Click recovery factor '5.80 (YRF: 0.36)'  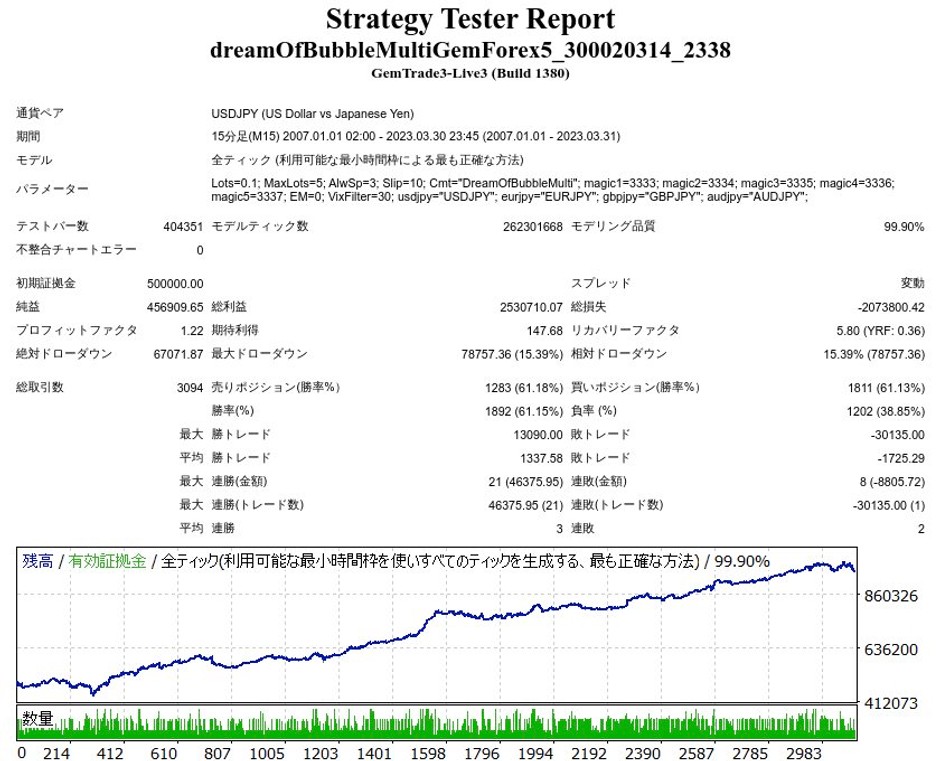pos(881,330)
